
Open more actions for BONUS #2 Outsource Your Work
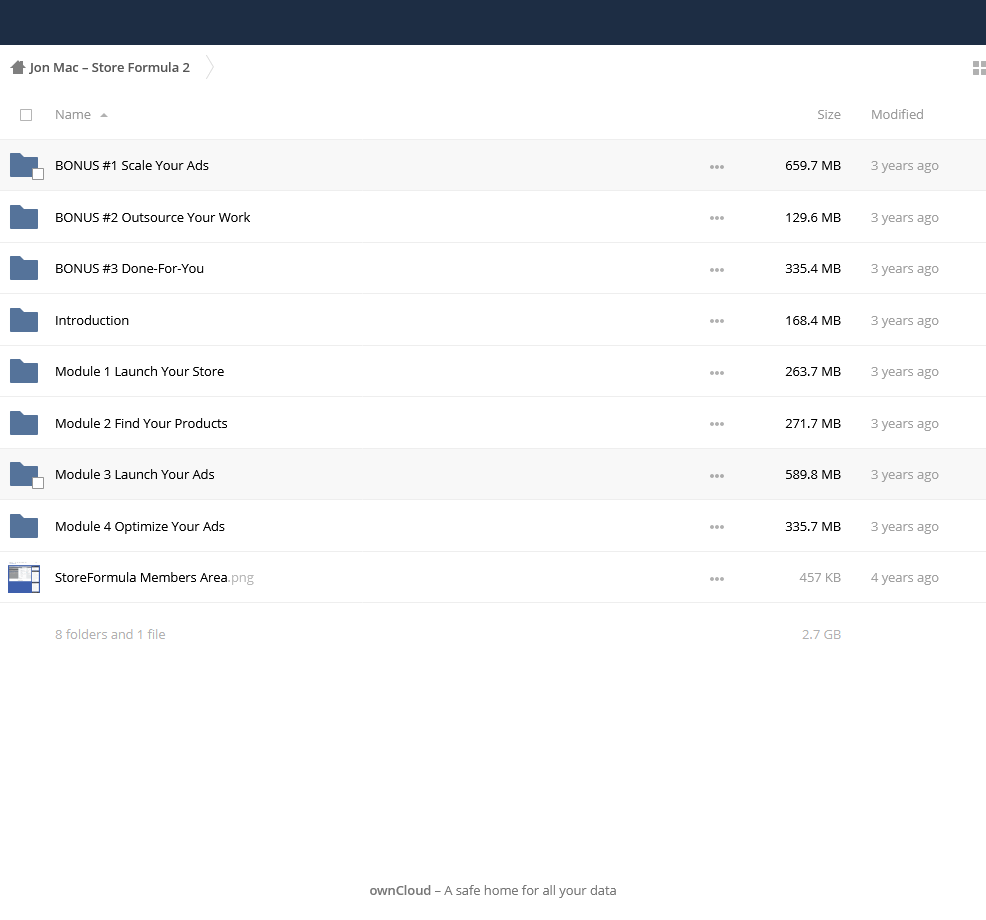717,218
